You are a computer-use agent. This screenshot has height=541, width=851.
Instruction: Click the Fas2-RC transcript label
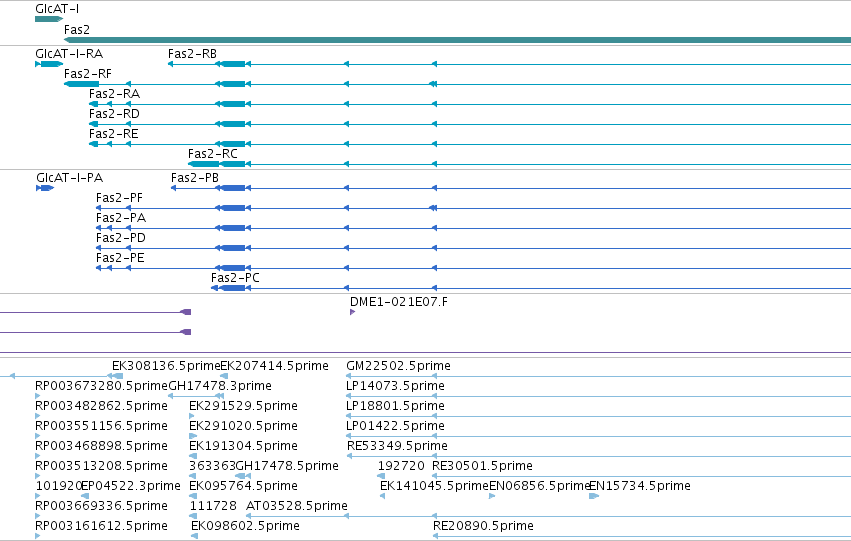point(213,154)
